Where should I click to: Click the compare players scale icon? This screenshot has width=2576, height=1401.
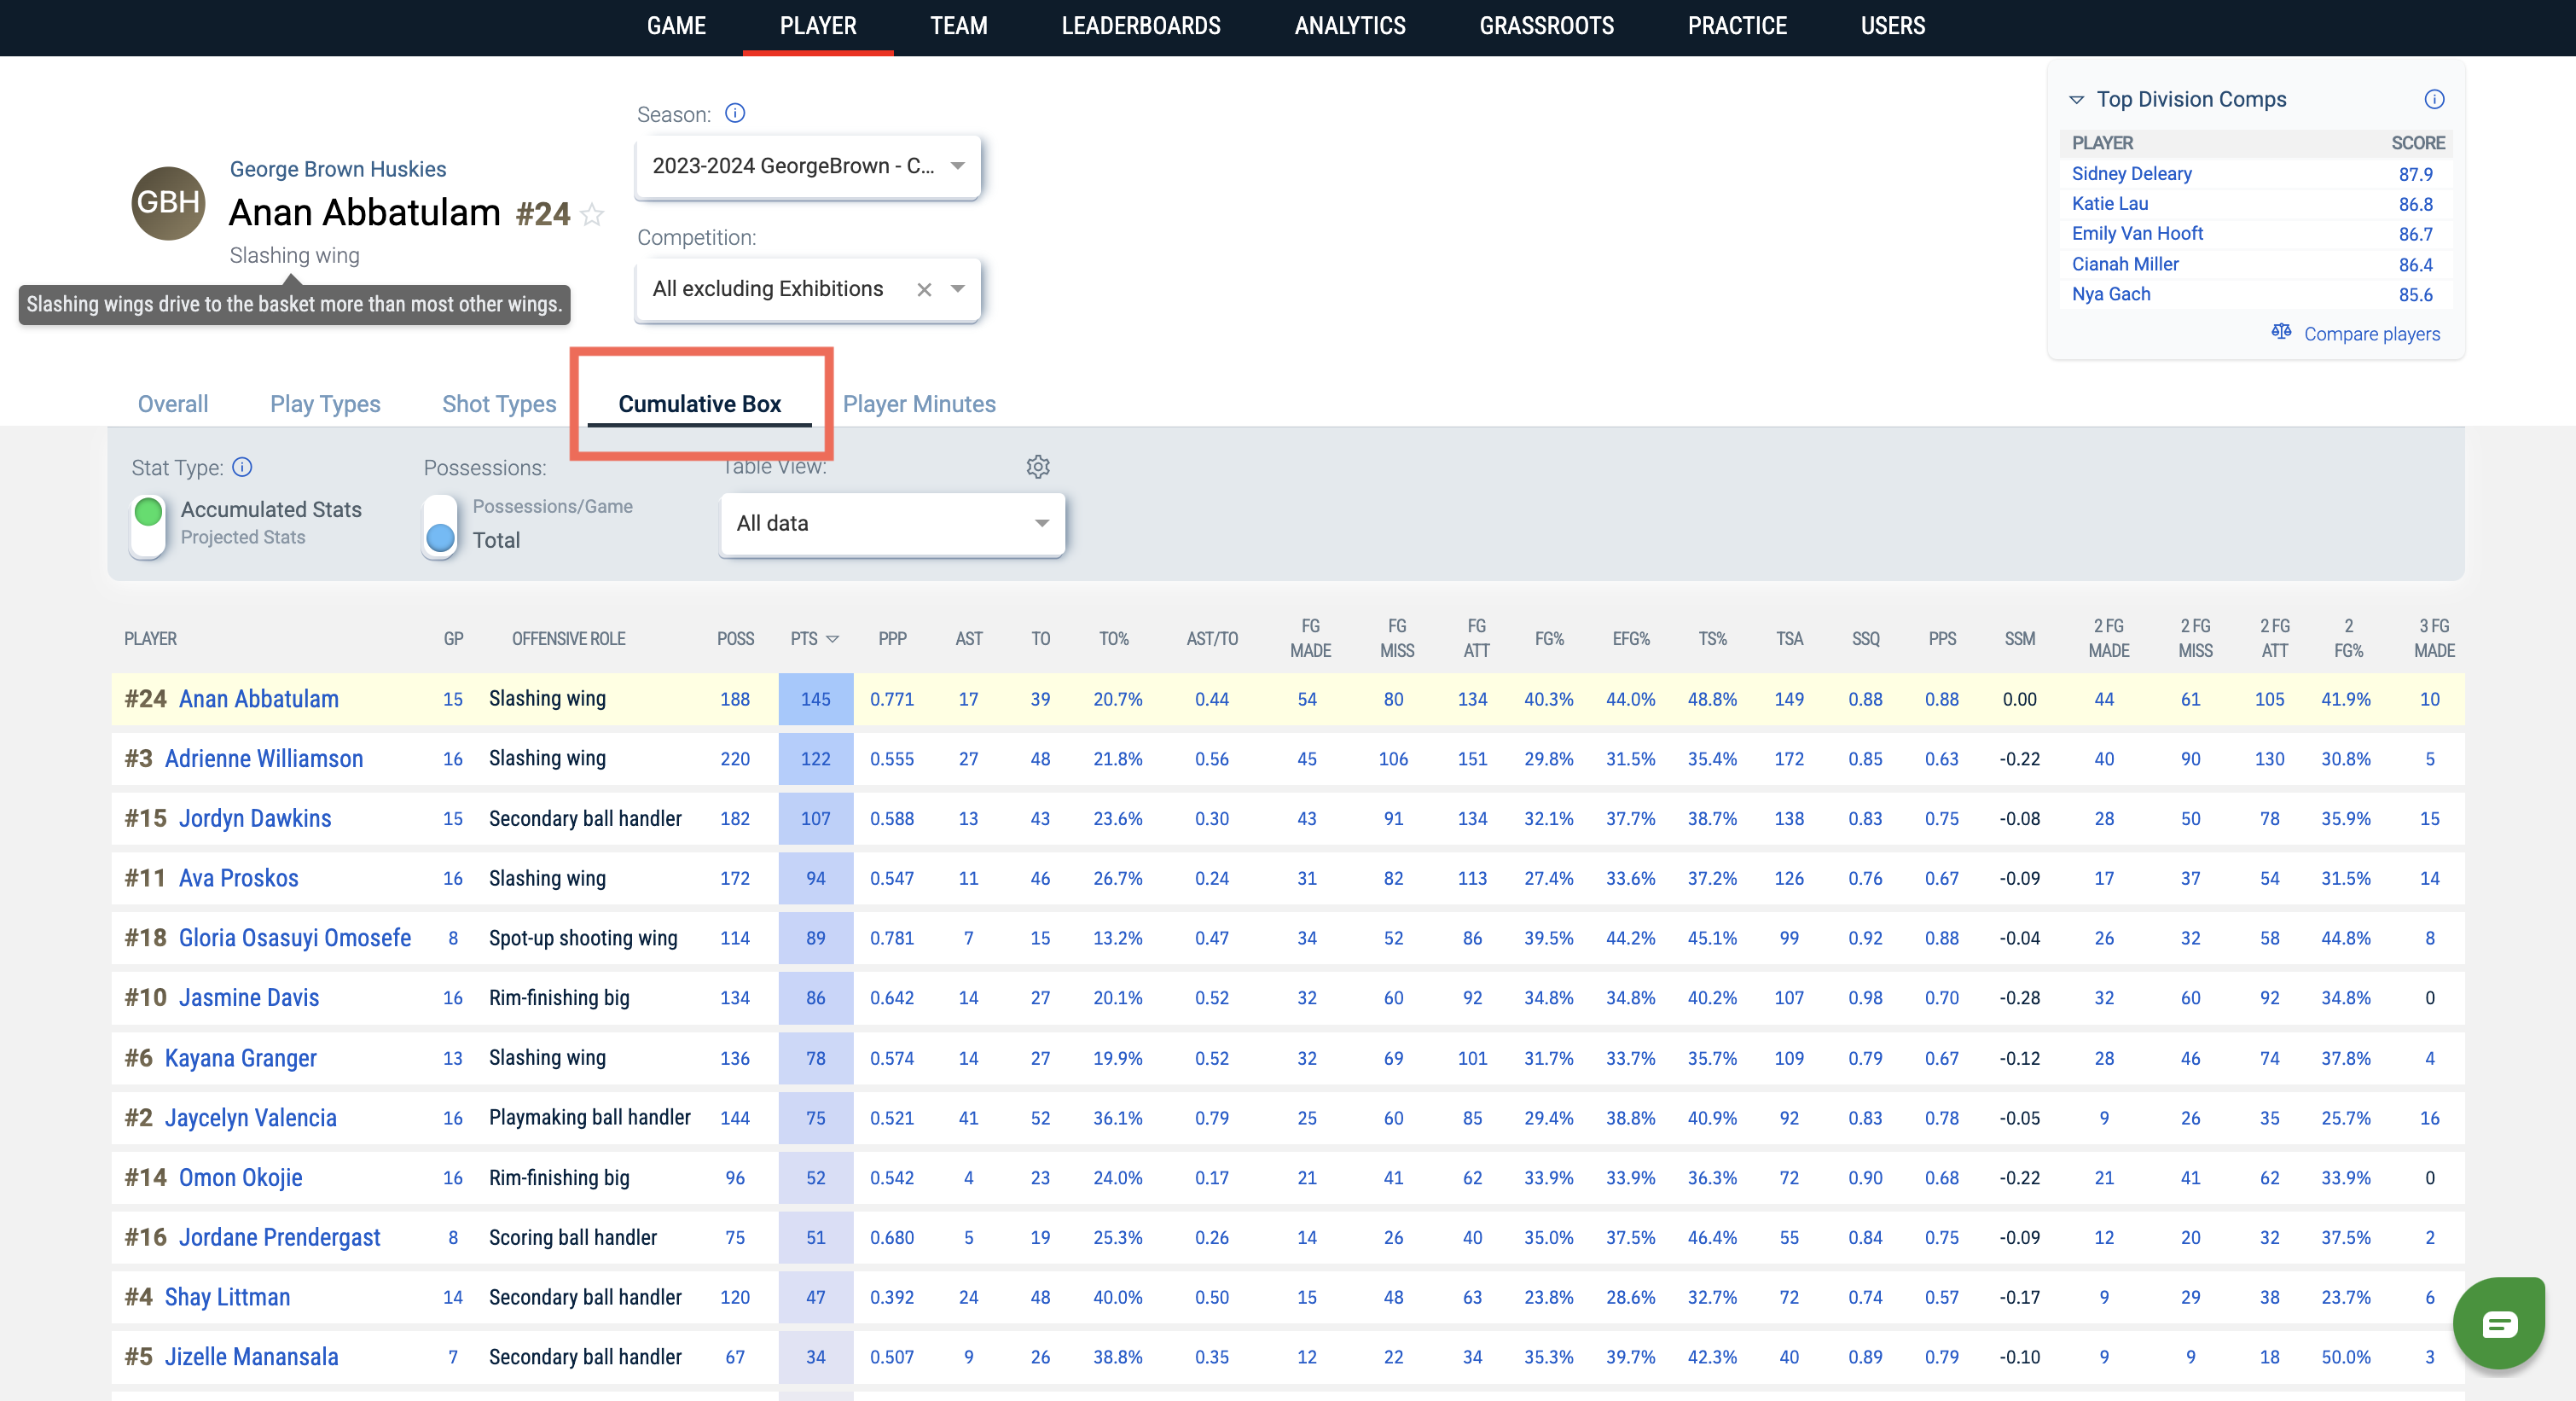click(2281, 332)
